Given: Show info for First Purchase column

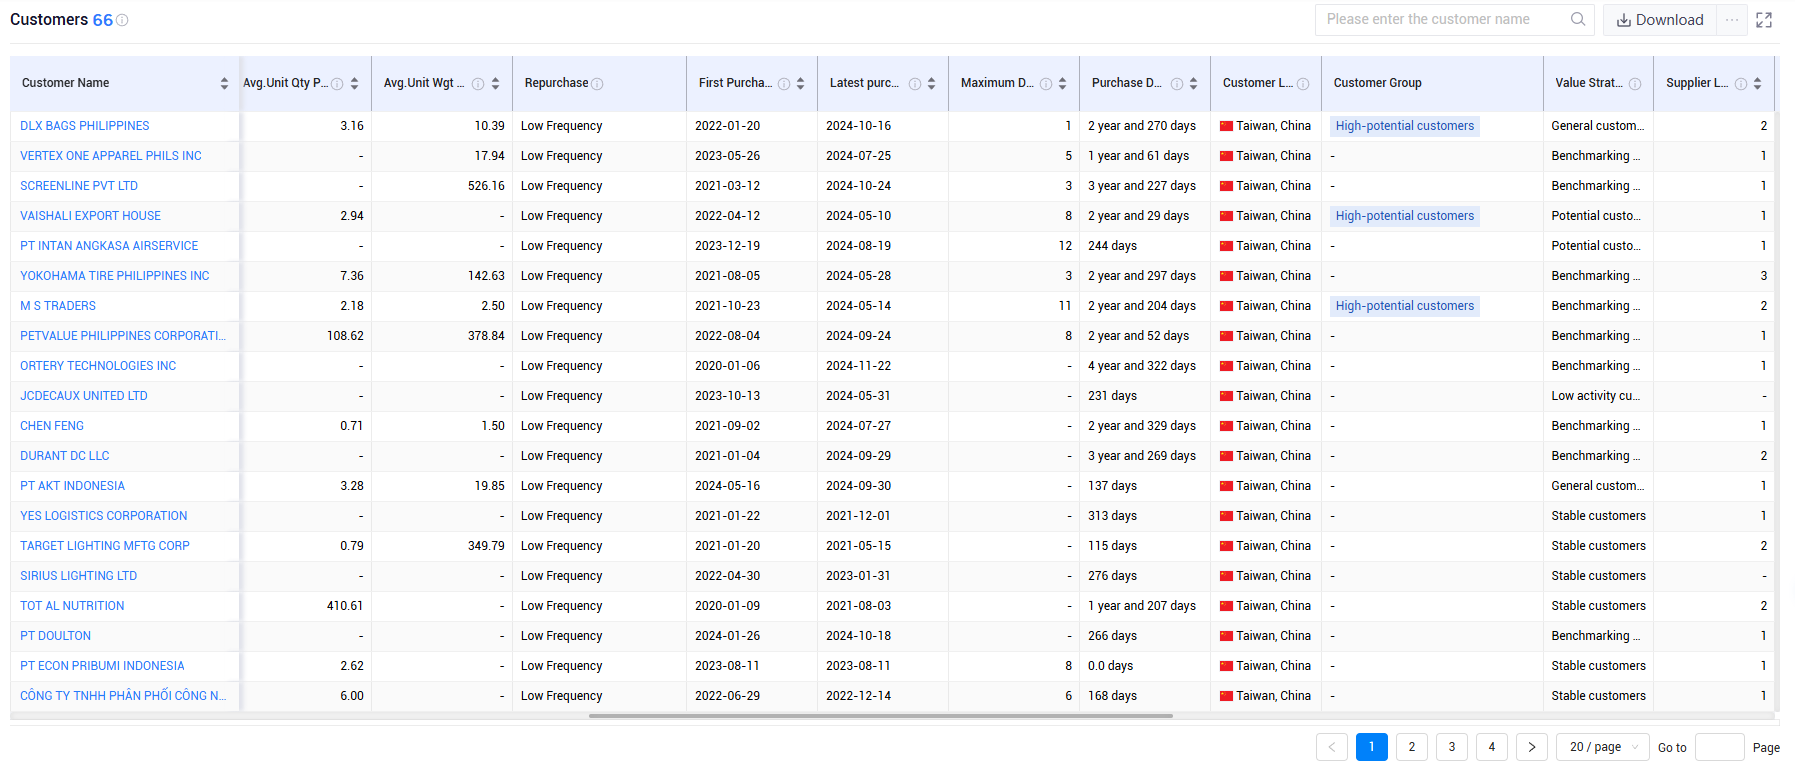Looking at the screenshot, I should [784, 84].
